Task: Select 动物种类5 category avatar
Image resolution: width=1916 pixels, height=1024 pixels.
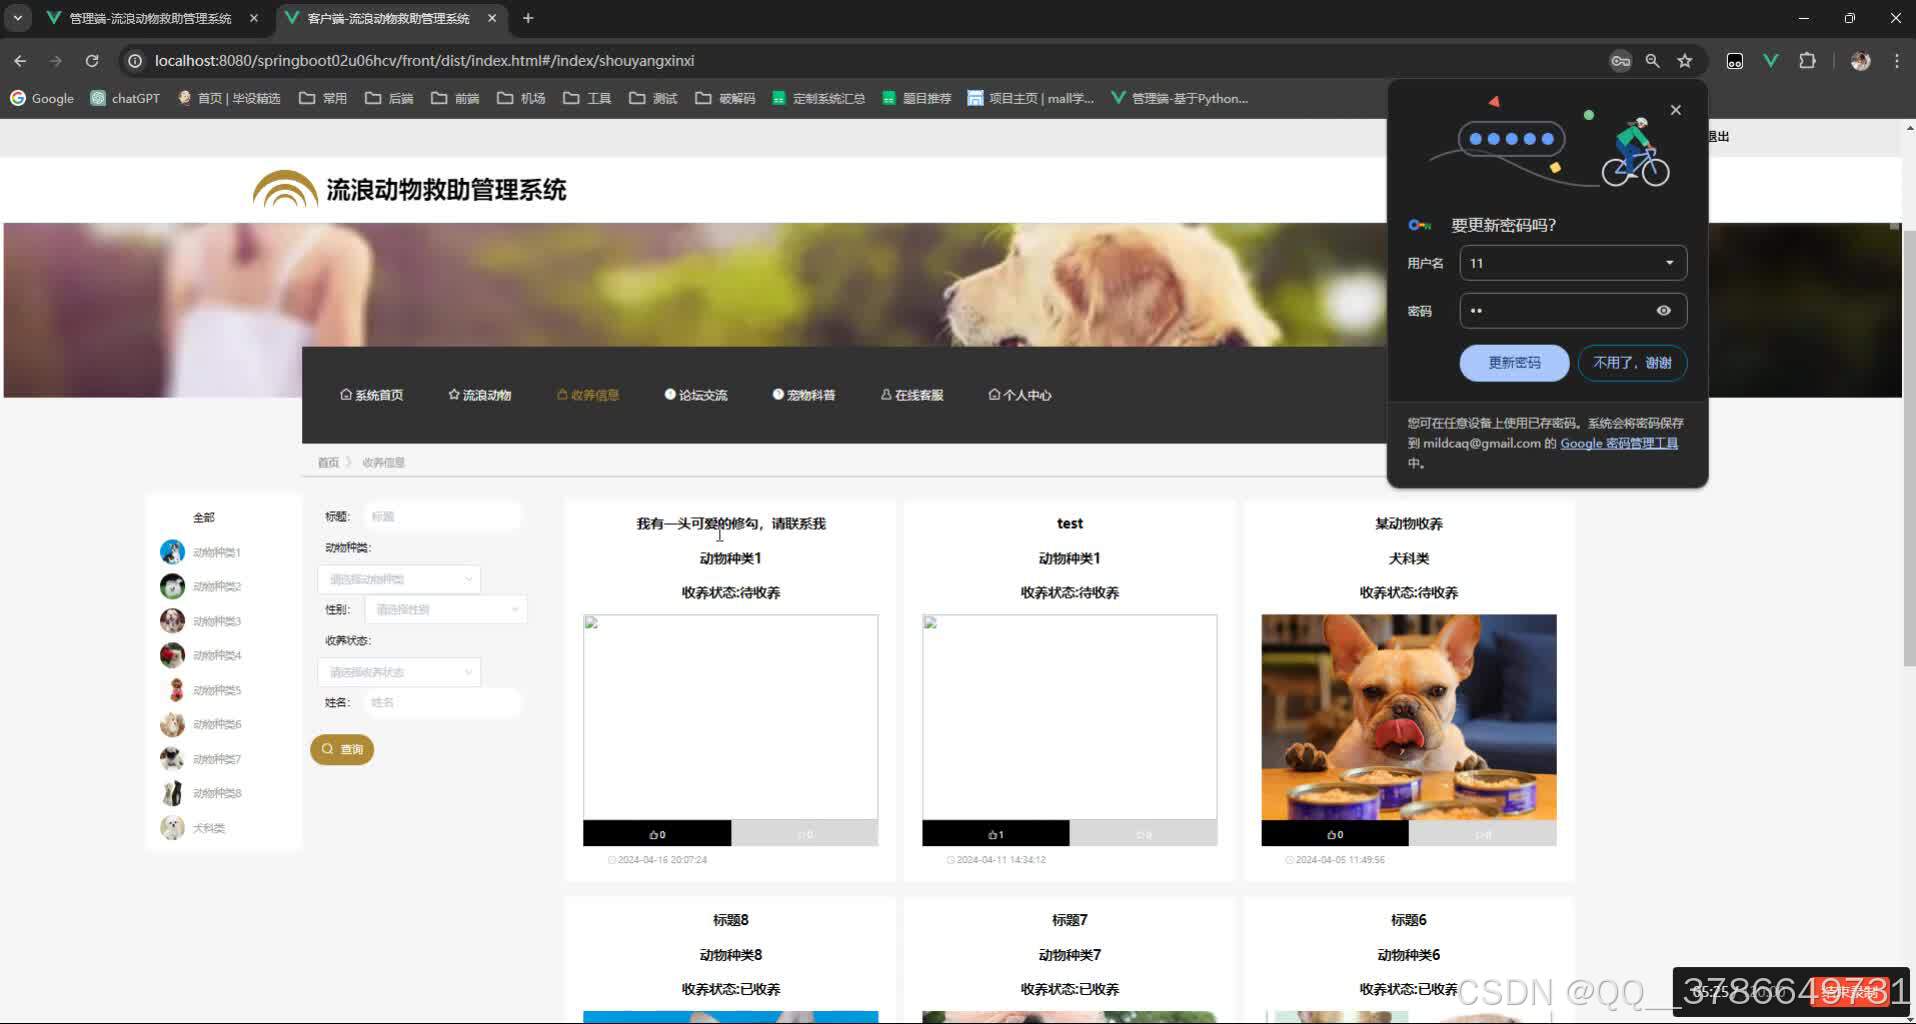Action: (172, 690)
